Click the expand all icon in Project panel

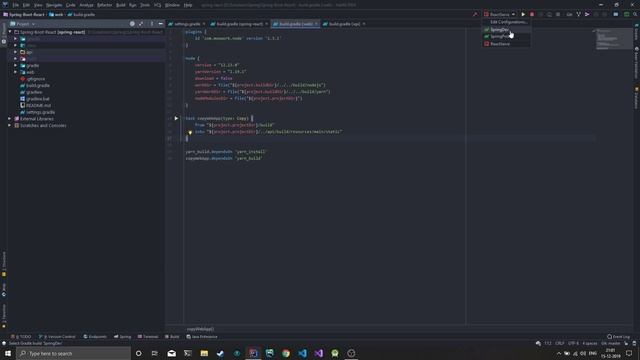[x=141, y=24]
